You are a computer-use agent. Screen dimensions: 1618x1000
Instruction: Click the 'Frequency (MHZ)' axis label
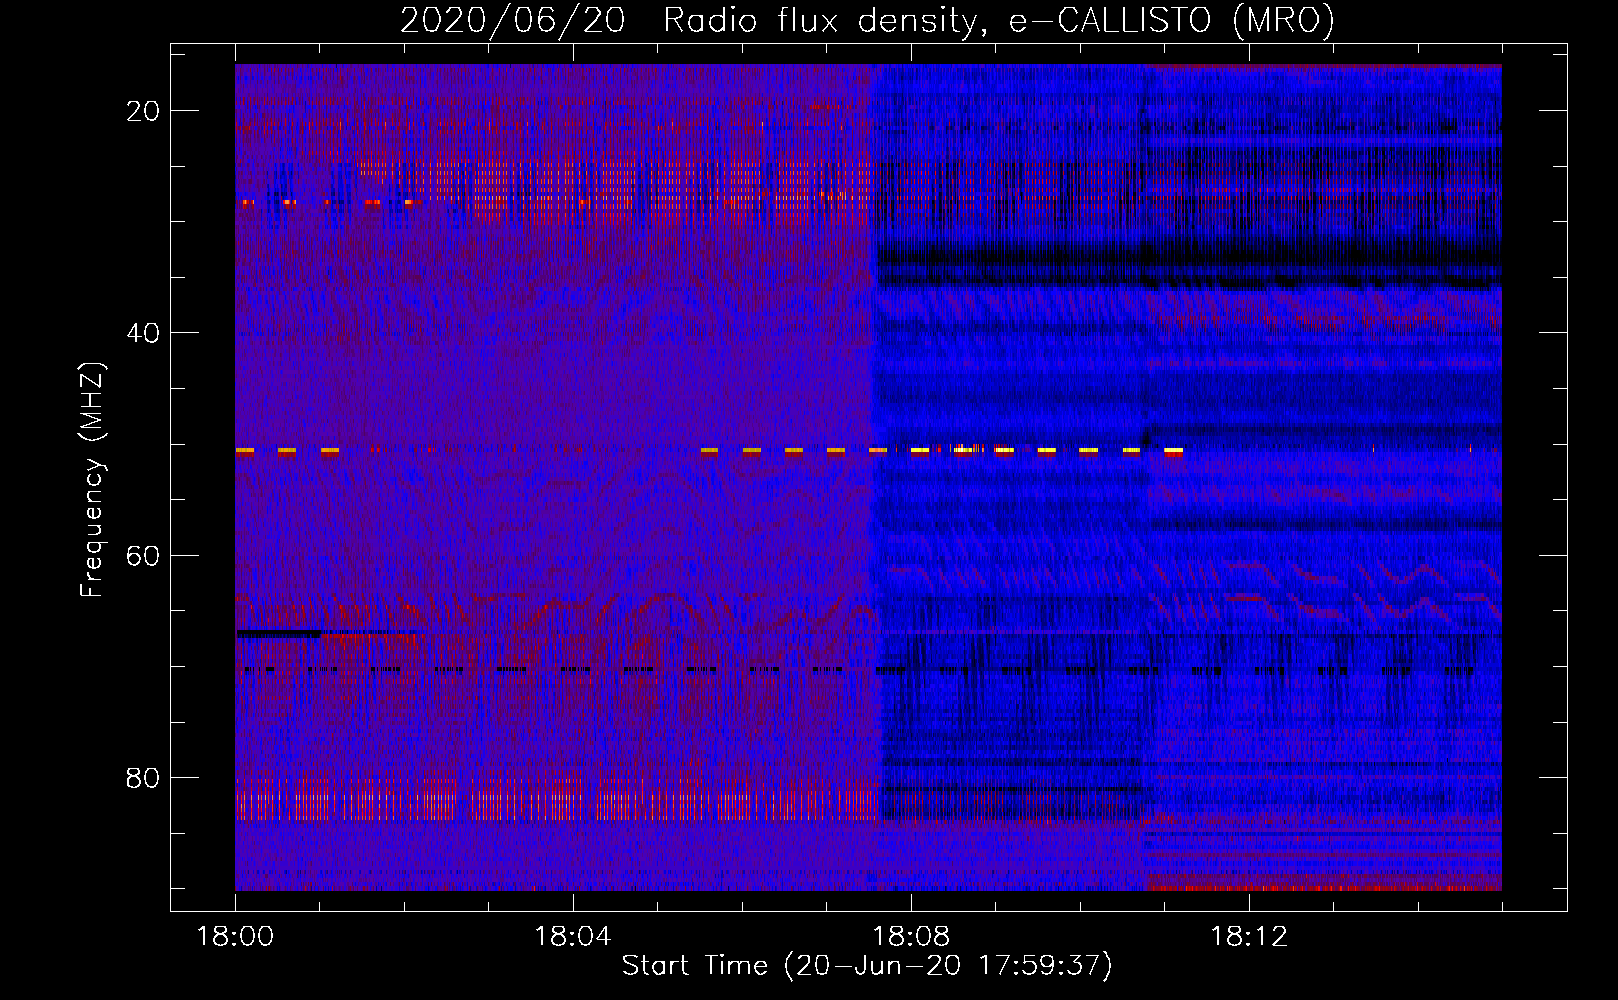[92, 480]
